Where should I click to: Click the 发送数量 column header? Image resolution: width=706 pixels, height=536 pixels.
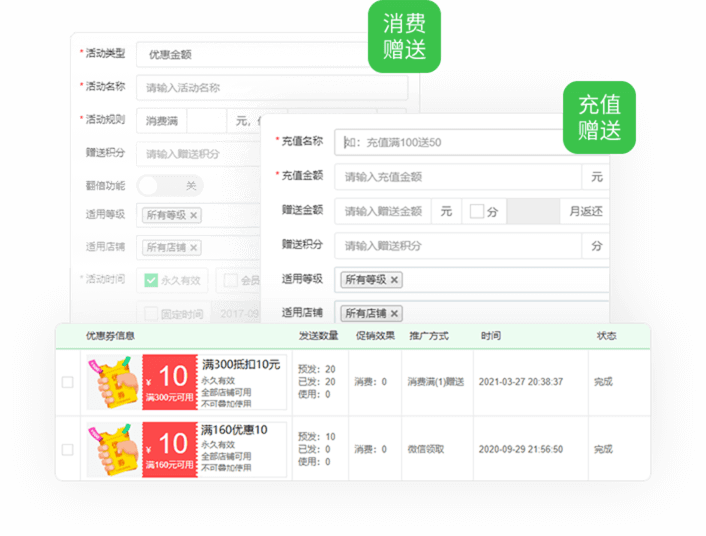point(316,336)
